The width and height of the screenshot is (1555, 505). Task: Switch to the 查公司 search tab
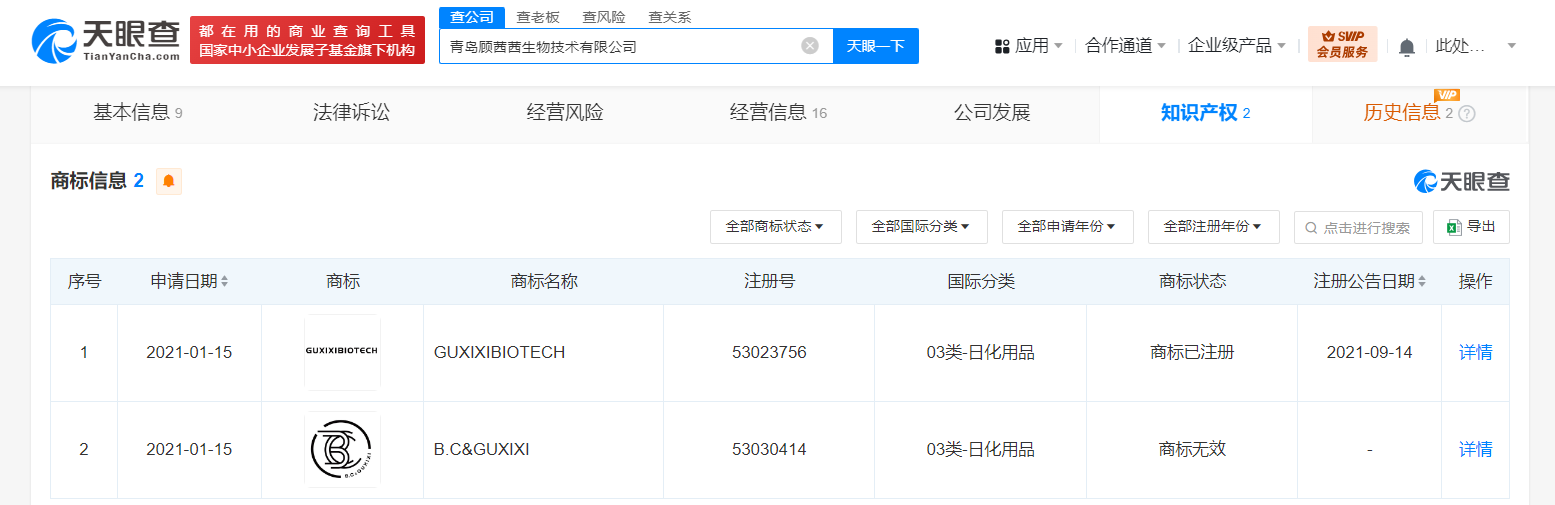tap(471, 17)
